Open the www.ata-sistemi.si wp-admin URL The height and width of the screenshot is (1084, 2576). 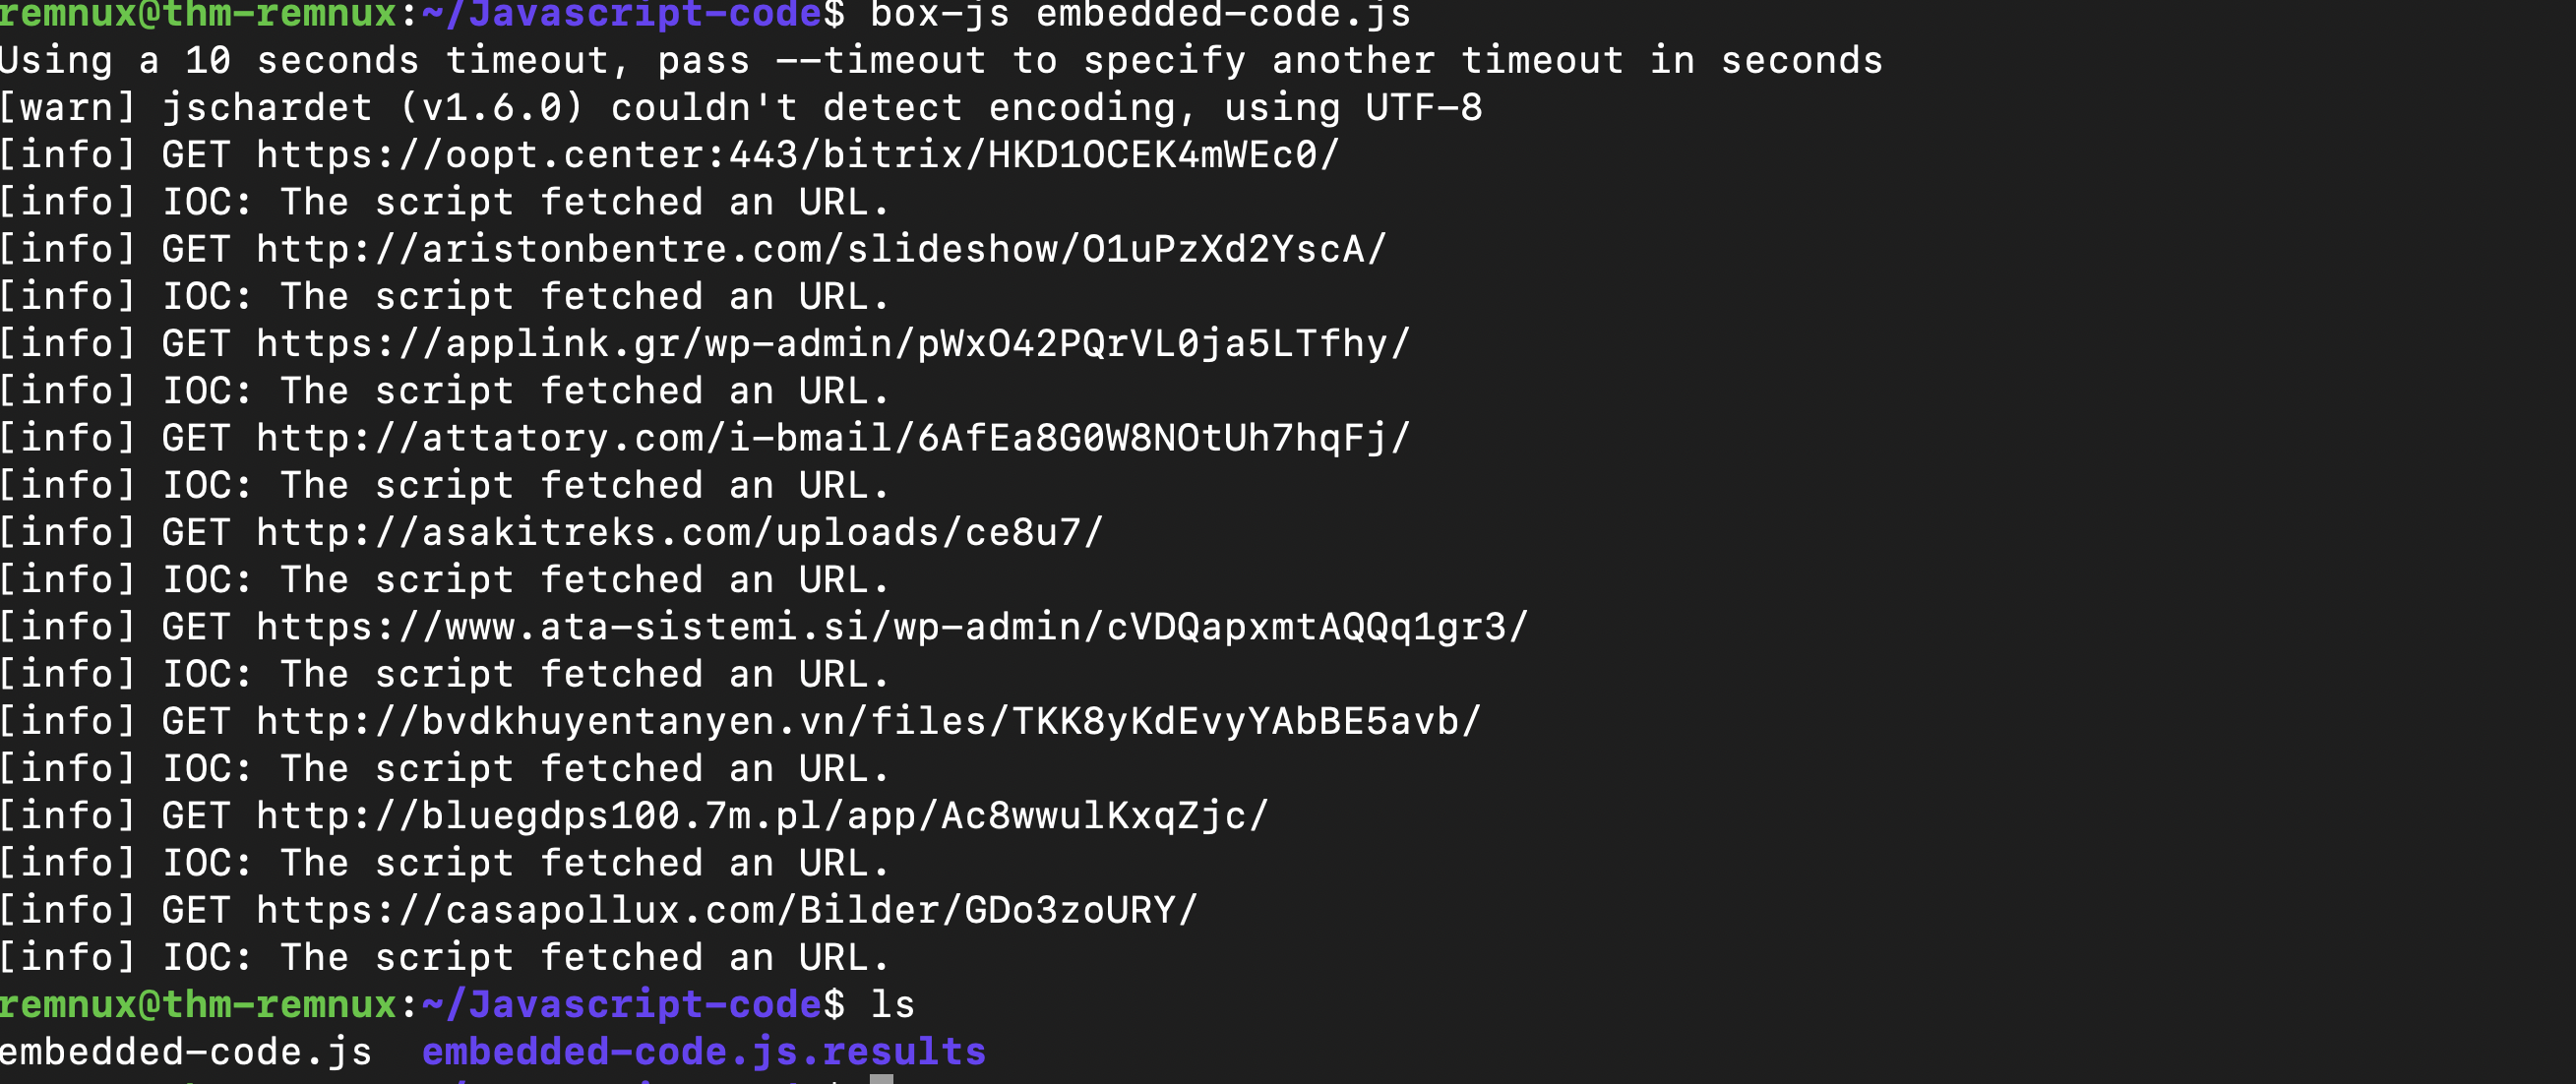pyautogui.click(x=892, y=627)
